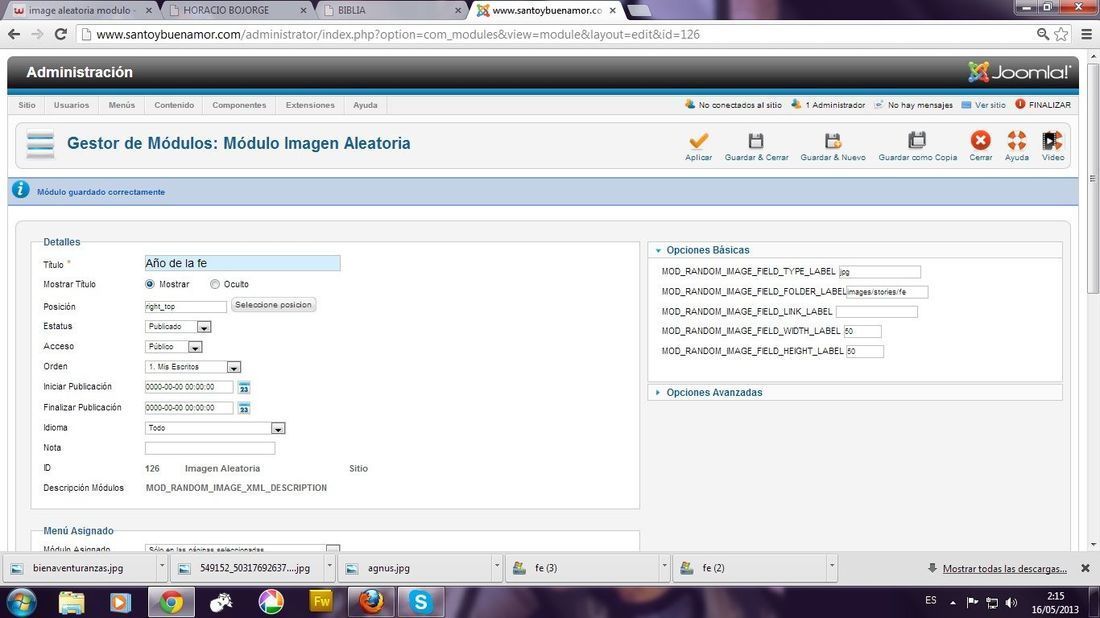
Task: Open the Acceso Público dropdown
Action: tap(173, 347)
